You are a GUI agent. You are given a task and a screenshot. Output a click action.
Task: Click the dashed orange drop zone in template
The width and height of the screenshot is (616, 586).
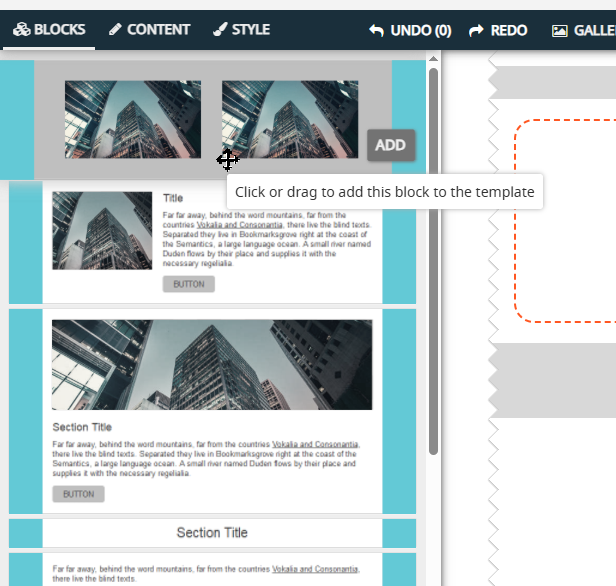tap(566, 221)
